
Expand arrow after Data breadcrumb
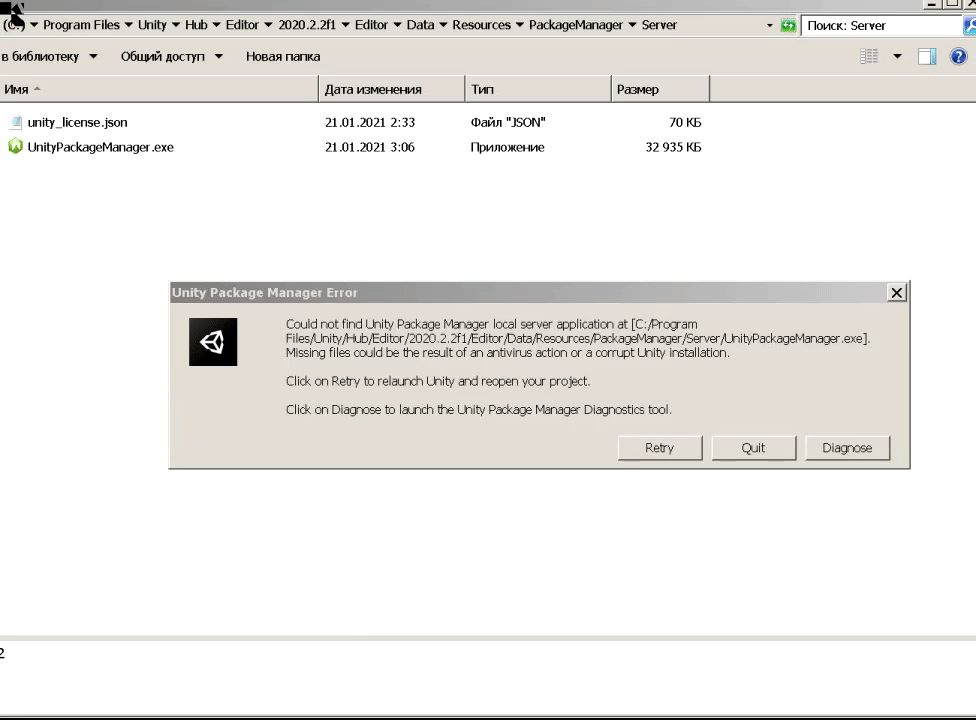(443, 25)
